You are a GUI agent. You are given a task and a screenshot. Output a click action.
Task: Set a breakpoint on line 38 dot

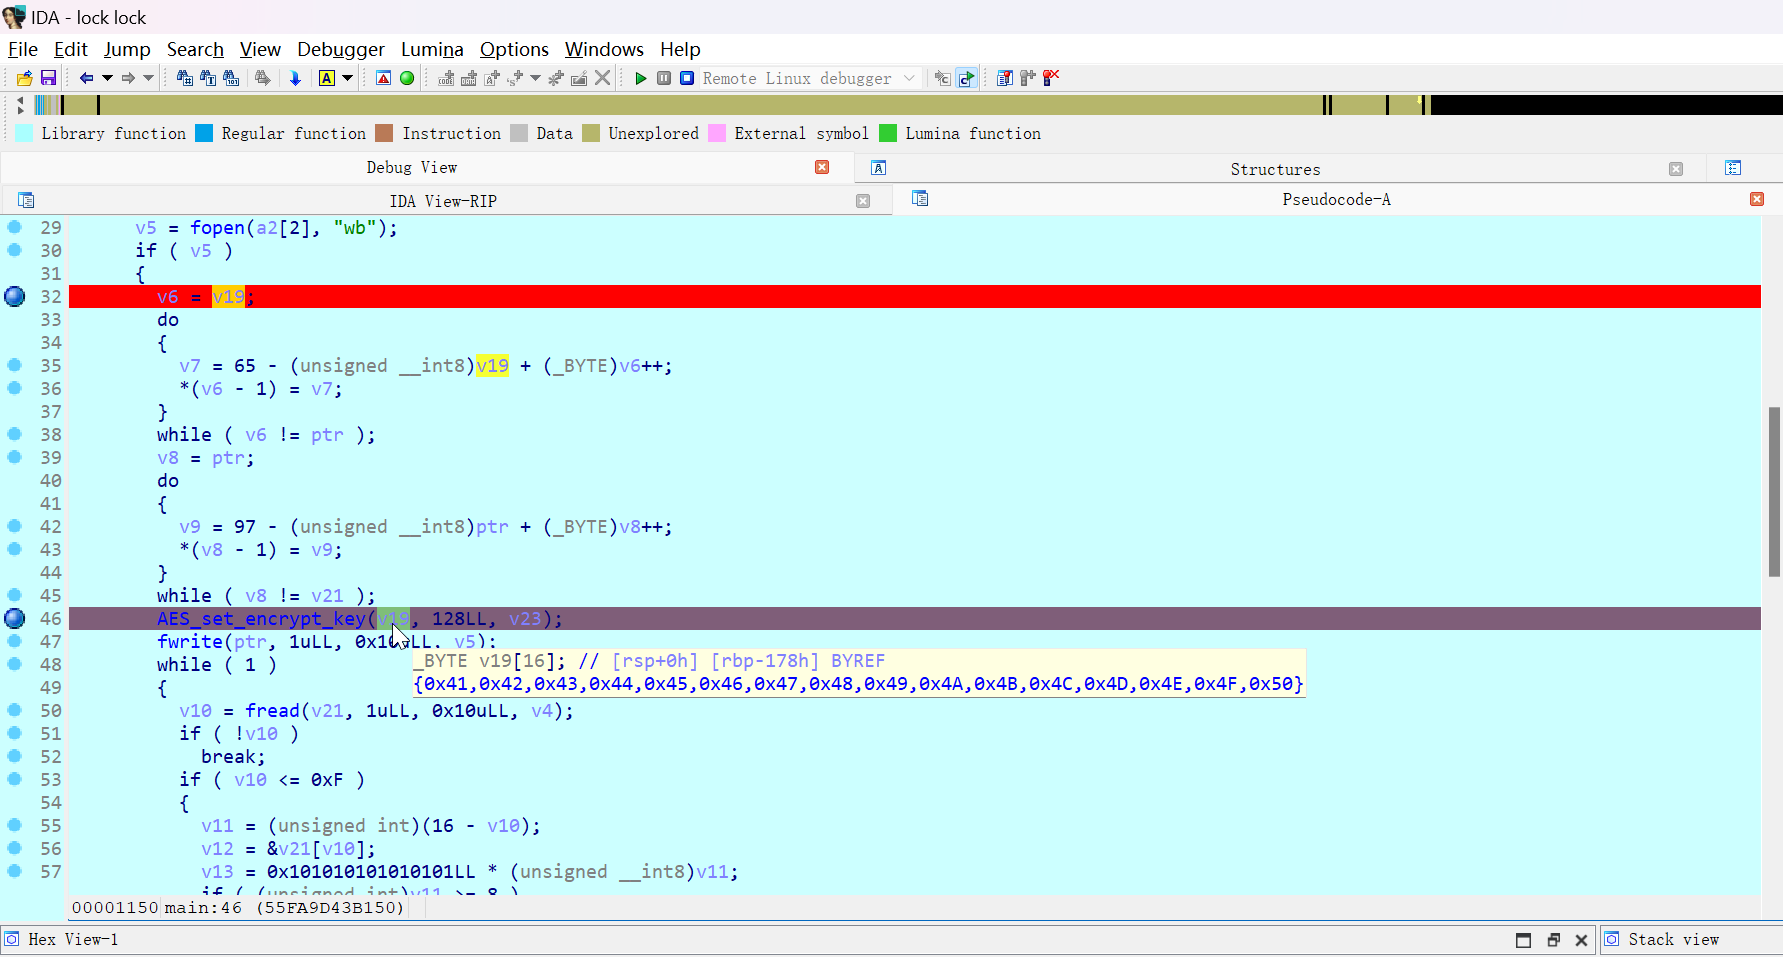point(15,434)
